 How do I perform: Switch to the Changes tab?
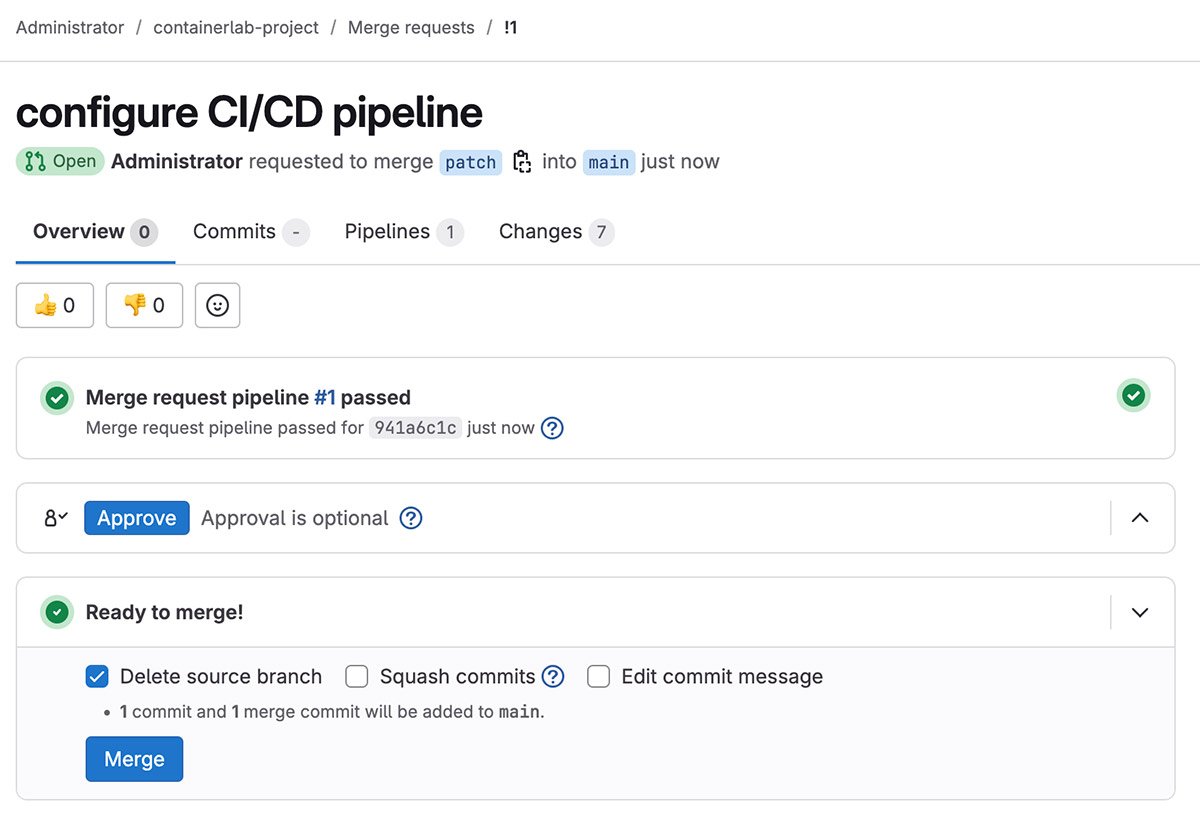540,232
